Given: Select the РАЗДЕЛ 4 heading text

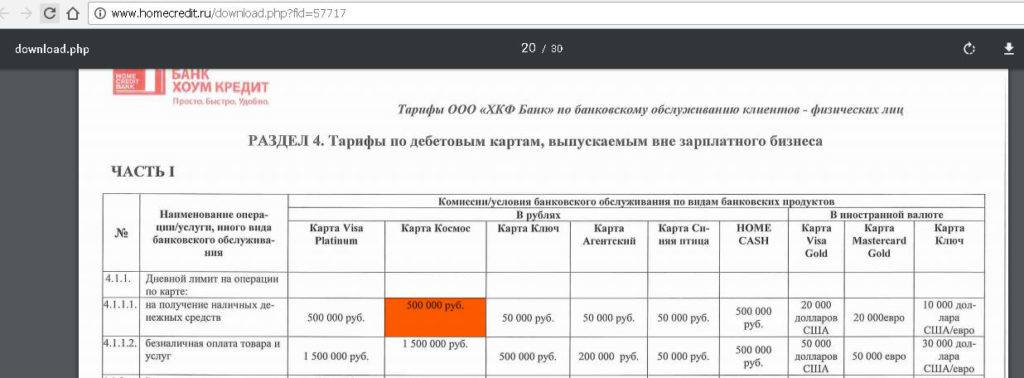Looking at the screenshot, I should click(535, 141).
